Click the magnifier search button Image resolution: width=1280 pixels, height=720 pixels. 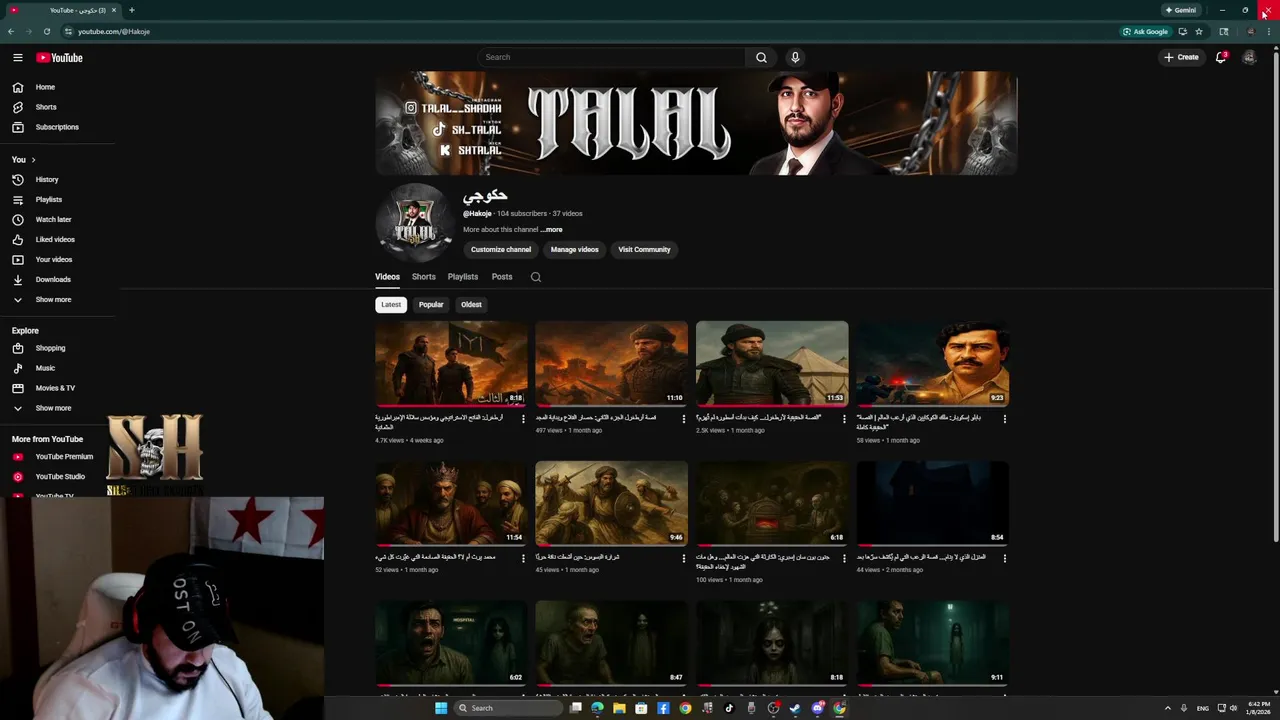click(761, 57)
